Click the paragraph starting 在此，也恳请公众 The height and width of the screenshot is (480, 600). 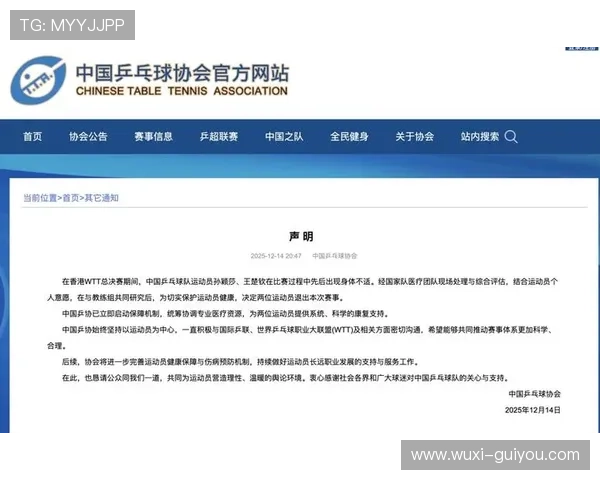point(286,378)
